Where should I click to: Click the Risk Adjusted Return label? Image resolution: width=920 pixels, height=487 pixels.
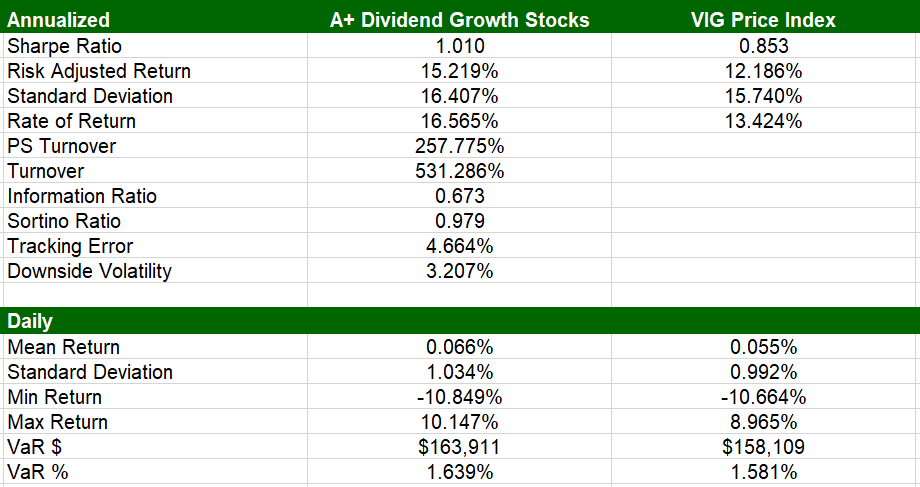(99, 71)
